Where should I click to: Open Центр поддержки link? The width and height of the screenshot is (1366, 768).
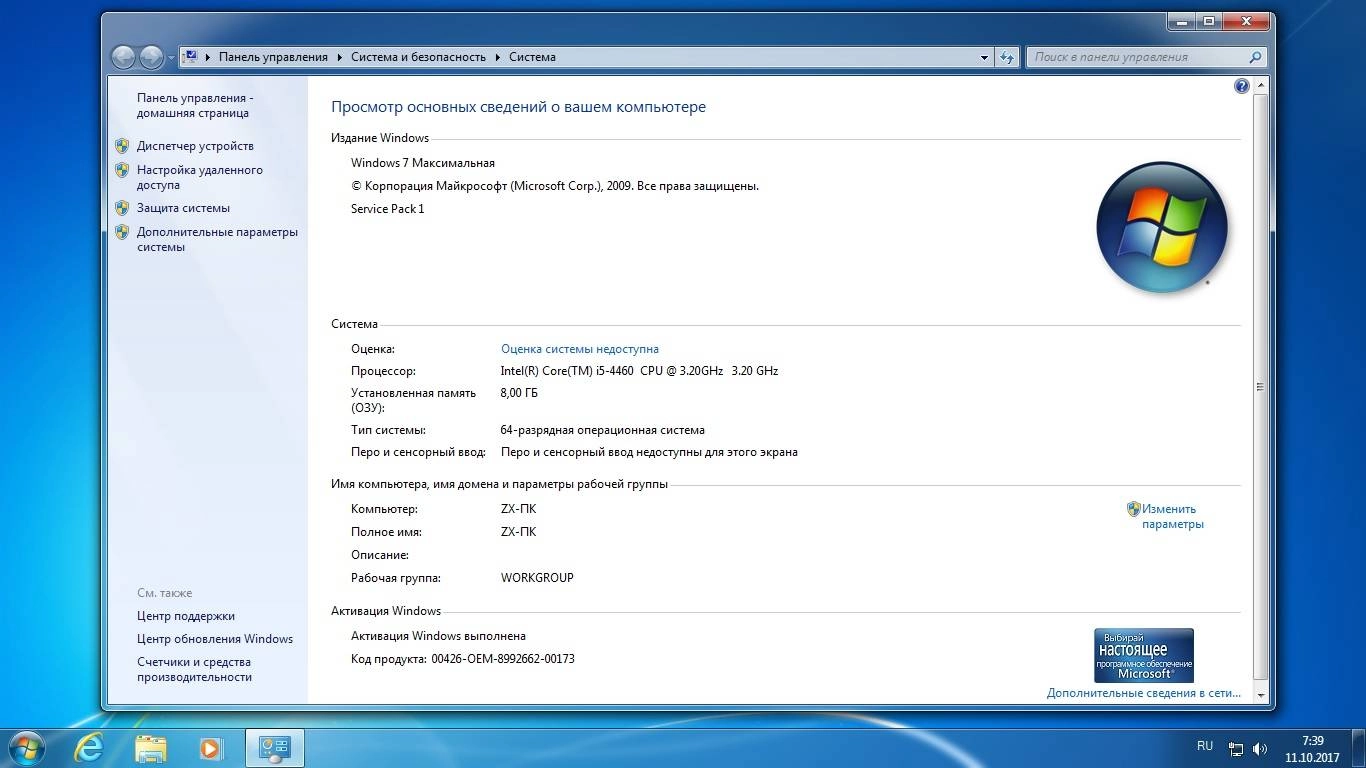click(x=186, y=616)
